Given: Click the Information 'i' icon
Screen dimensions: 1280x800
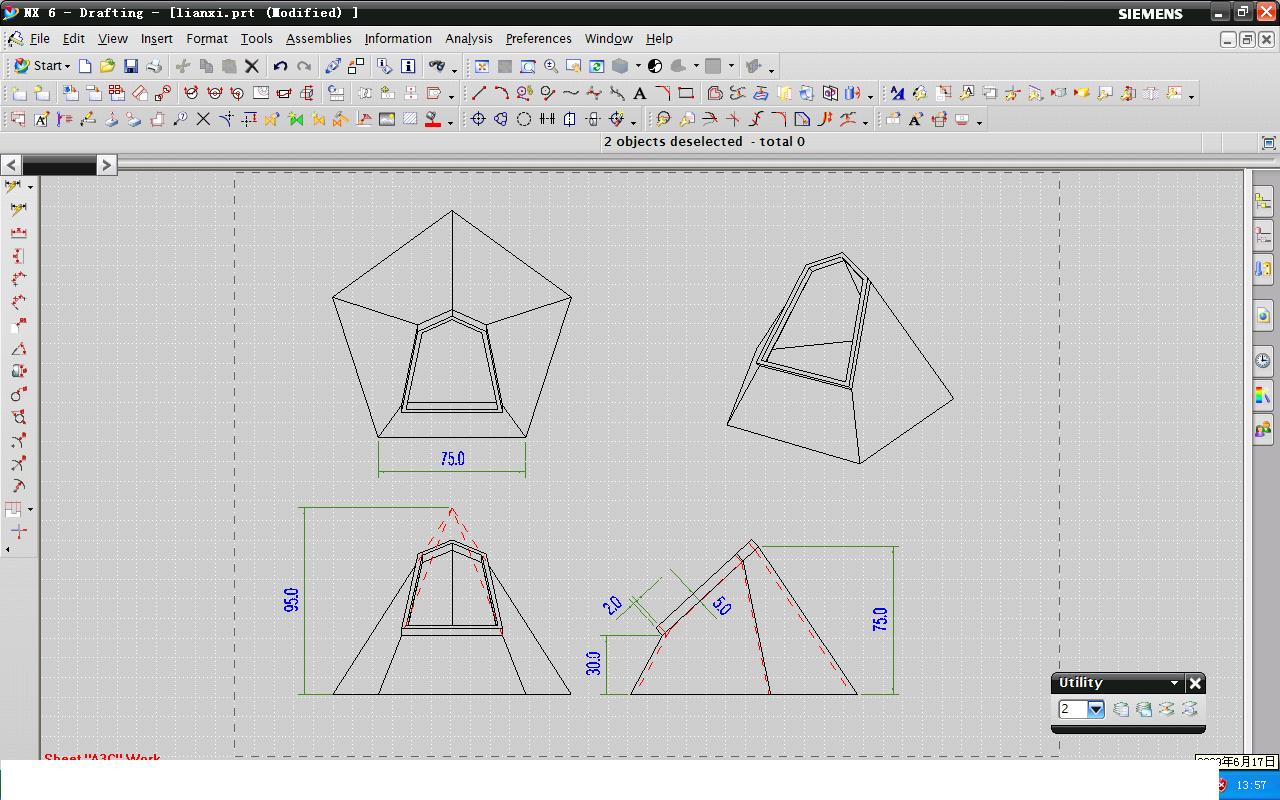Looking at the screenshot, I should [x=408, y=66].
